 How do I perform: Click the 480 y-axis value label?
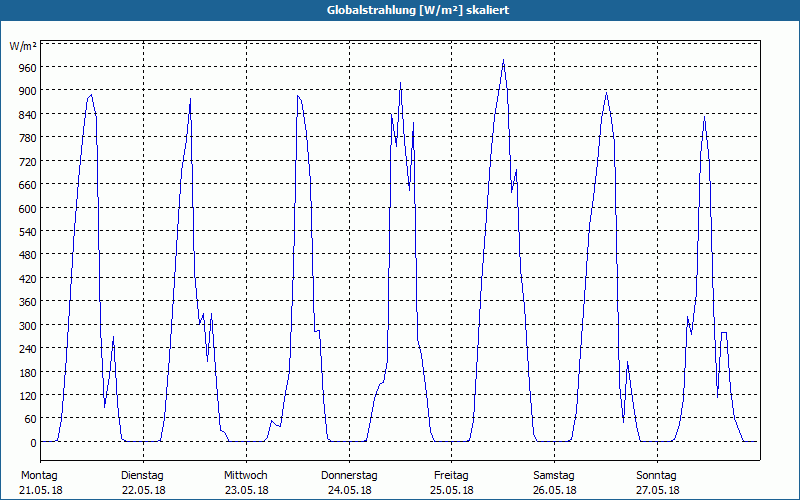(28, 255)
